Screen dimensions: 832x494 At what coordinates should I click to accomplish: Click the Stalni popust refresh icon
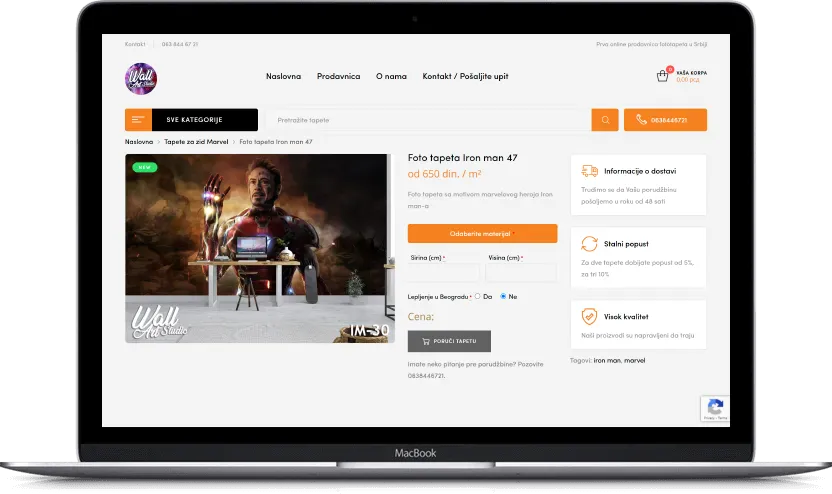click(589, 244)
